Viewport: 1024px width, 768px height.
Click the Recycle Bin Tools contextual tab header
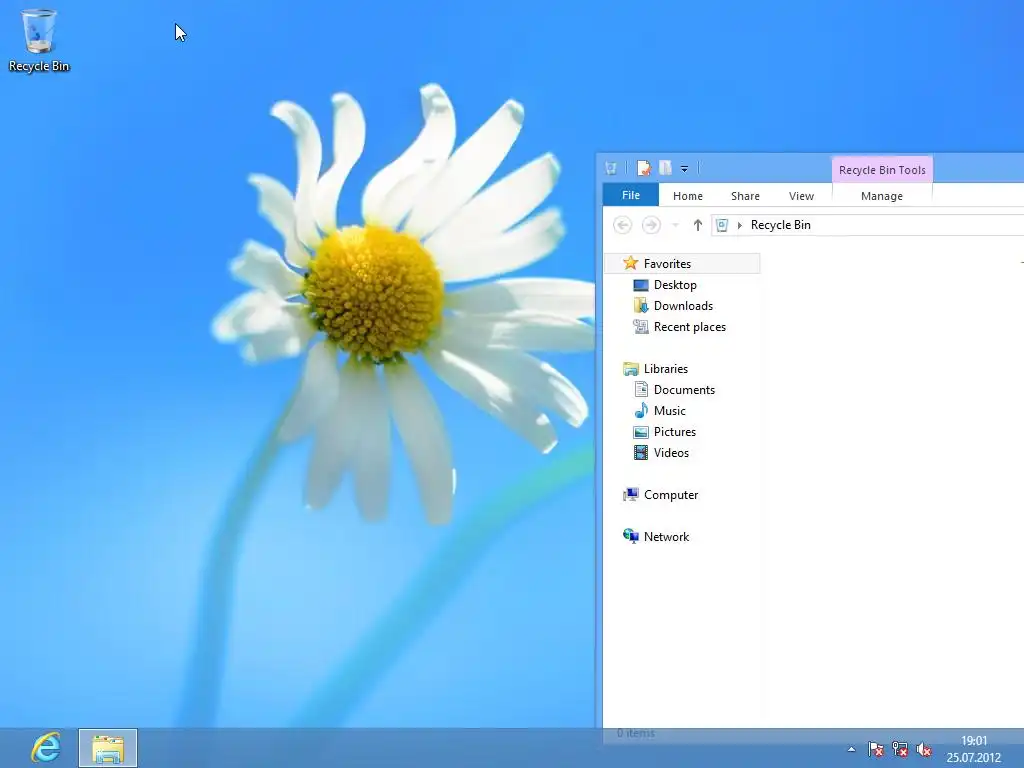click(x=882, y=170)
